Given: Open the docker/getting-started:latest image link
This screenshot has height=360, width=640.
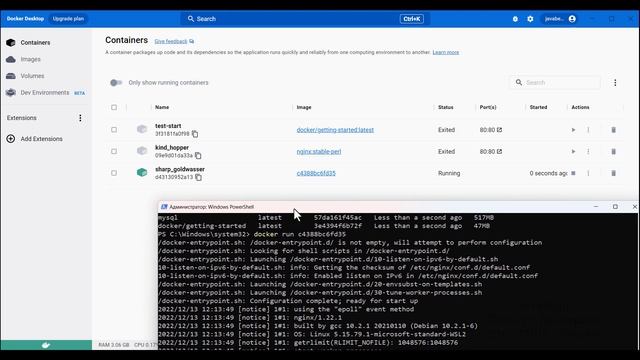Looking at the screenshot, I should (x=335, y=130).
